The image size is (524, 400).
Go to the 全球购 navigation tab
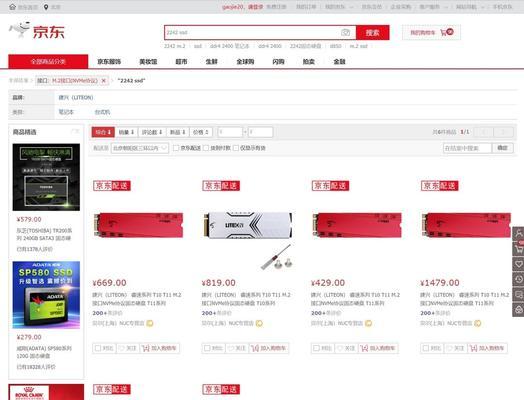click(x=245, y=61)
